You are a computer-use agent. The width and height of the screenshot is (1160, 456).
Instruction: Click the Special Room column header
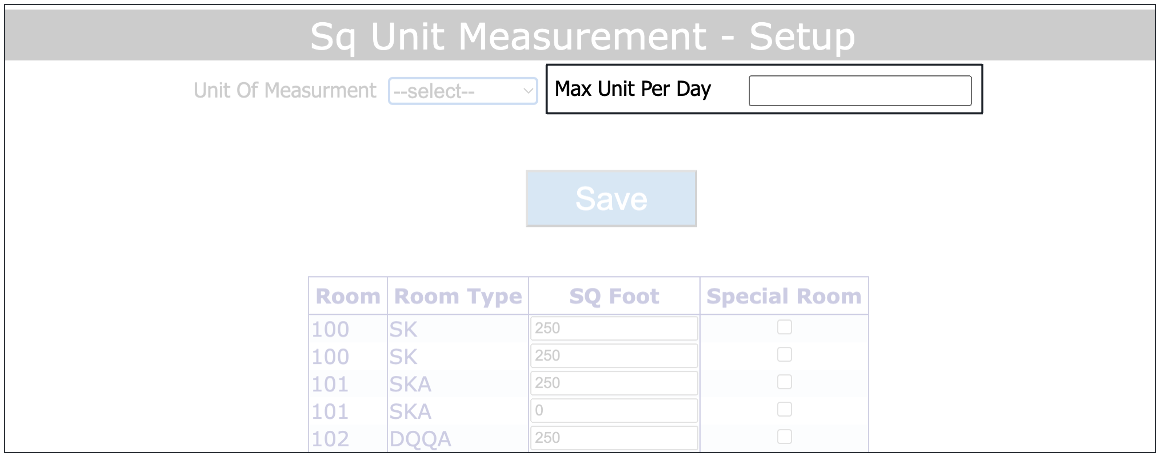point(784,296)
